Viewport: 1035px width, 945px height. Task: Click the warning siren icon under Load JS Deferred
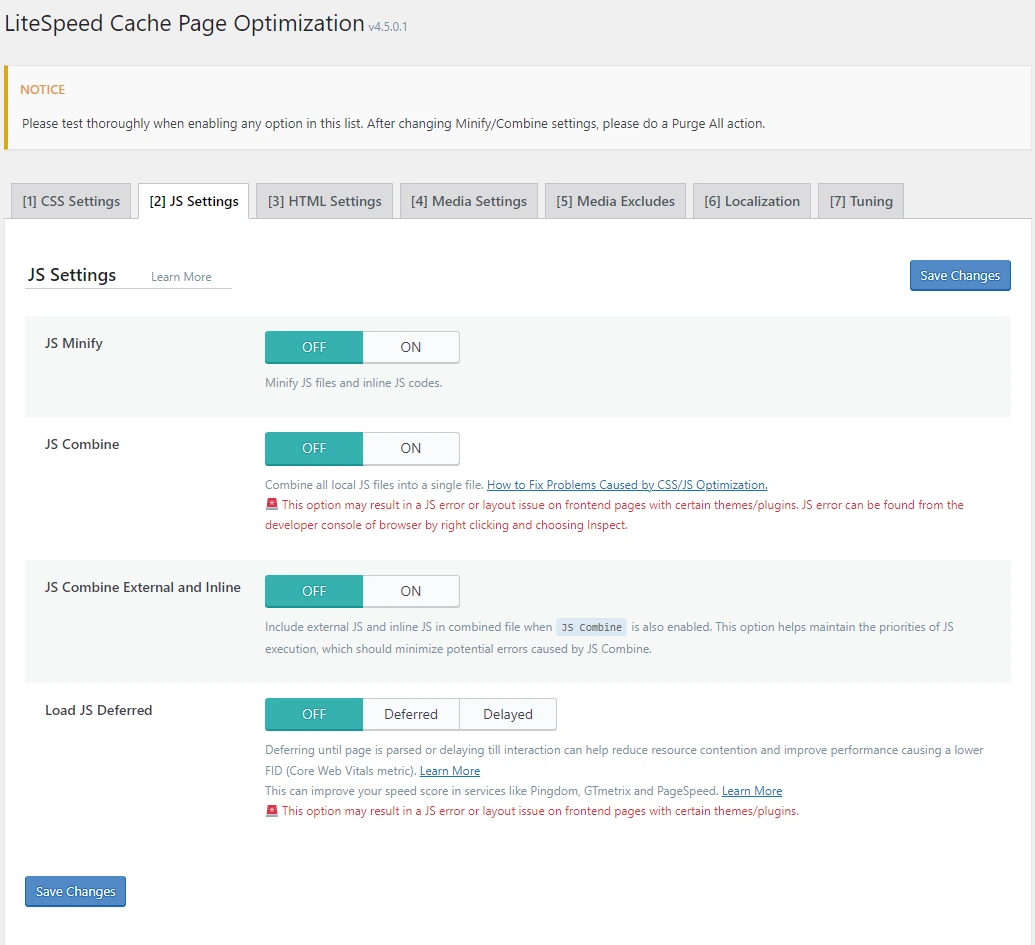pos(272,810)
